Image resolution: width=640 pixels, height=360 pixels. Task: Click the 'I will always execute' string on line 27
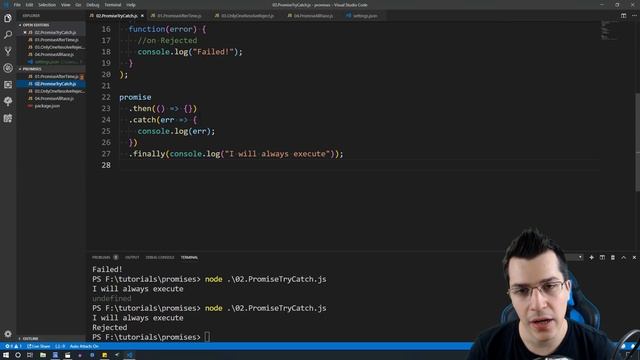point(277,154)
